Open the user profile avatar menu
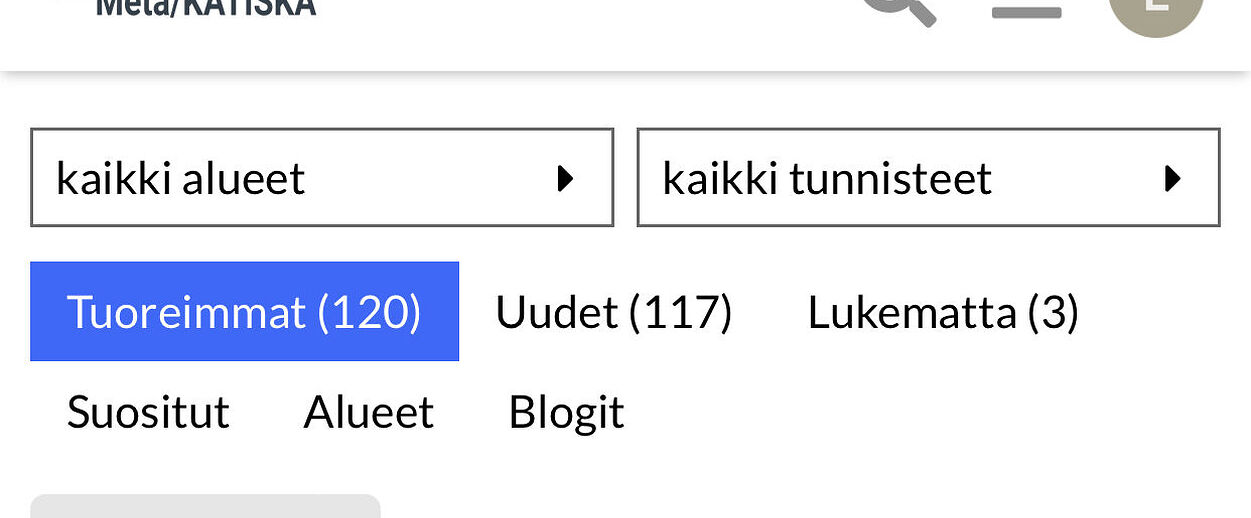Viewport: 1251px width, 518px height. [x=1155, y=10]
